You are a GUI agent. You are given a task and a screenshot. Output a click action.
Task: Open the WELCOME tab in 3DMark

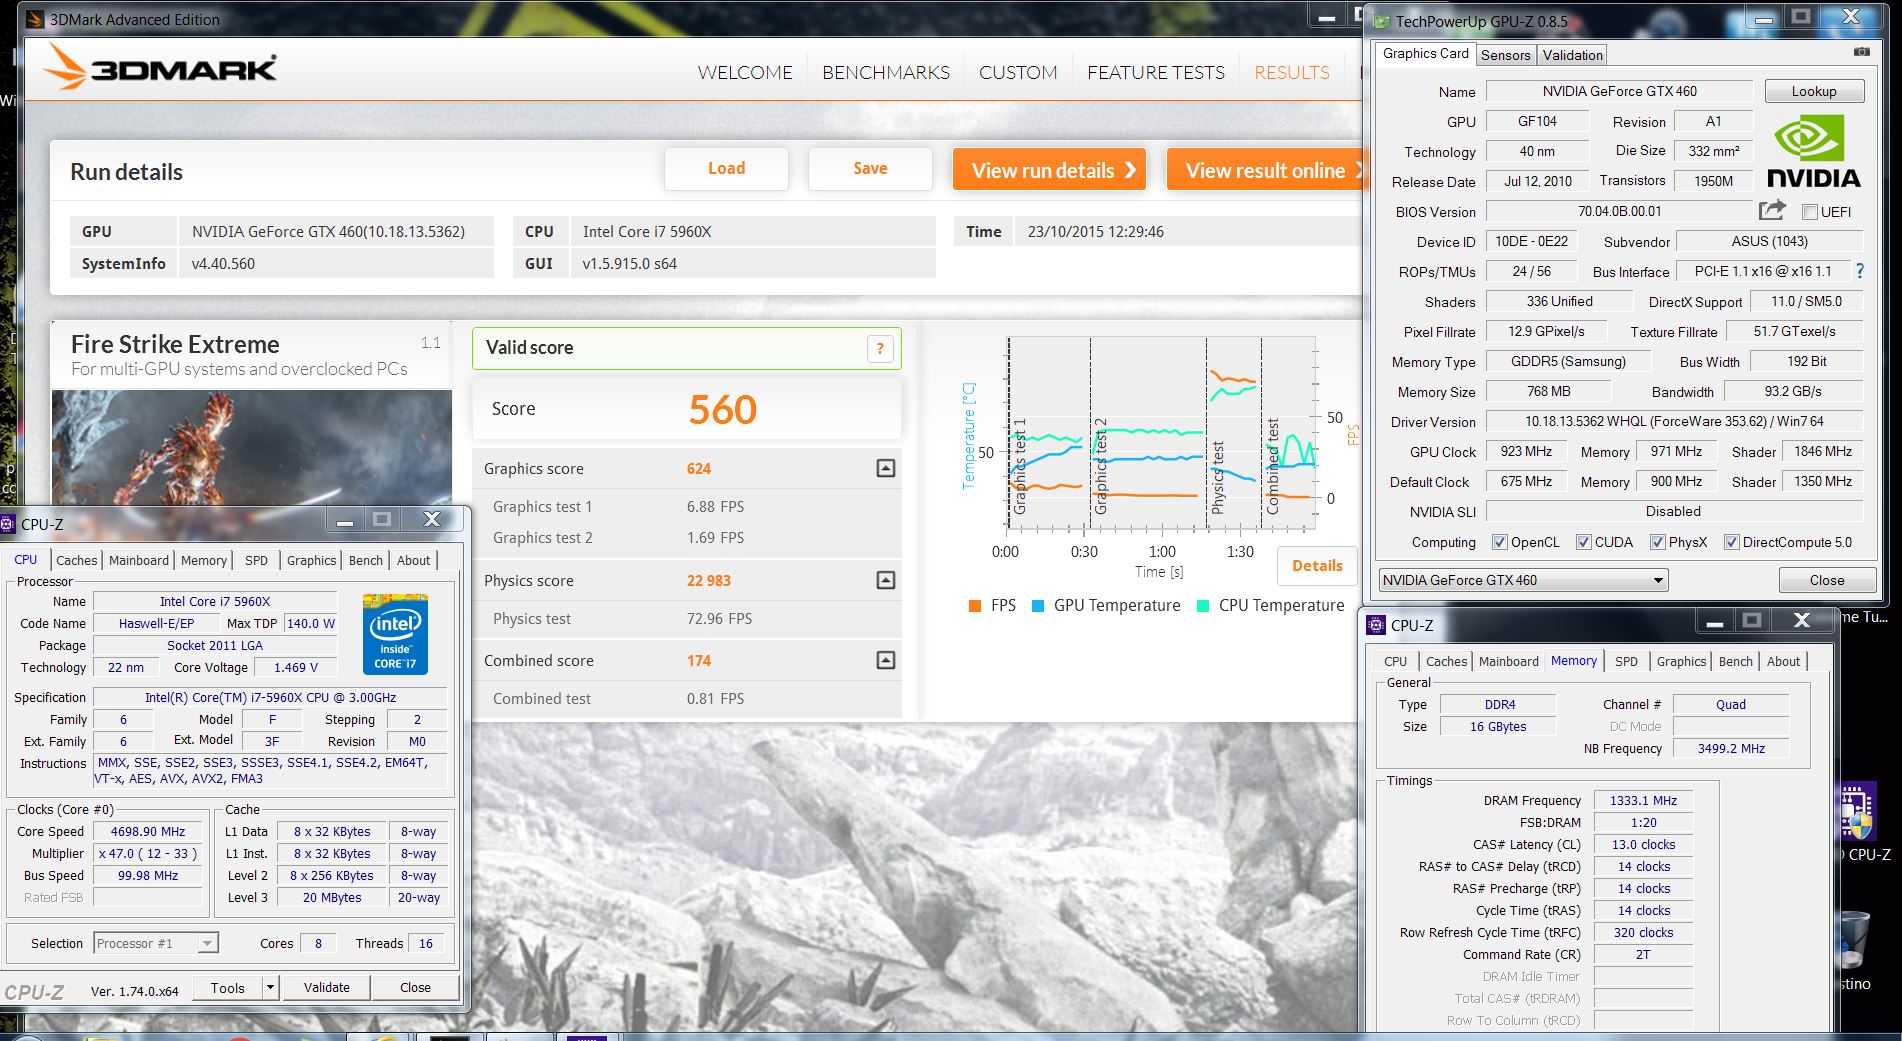click(x=745, y=72)
